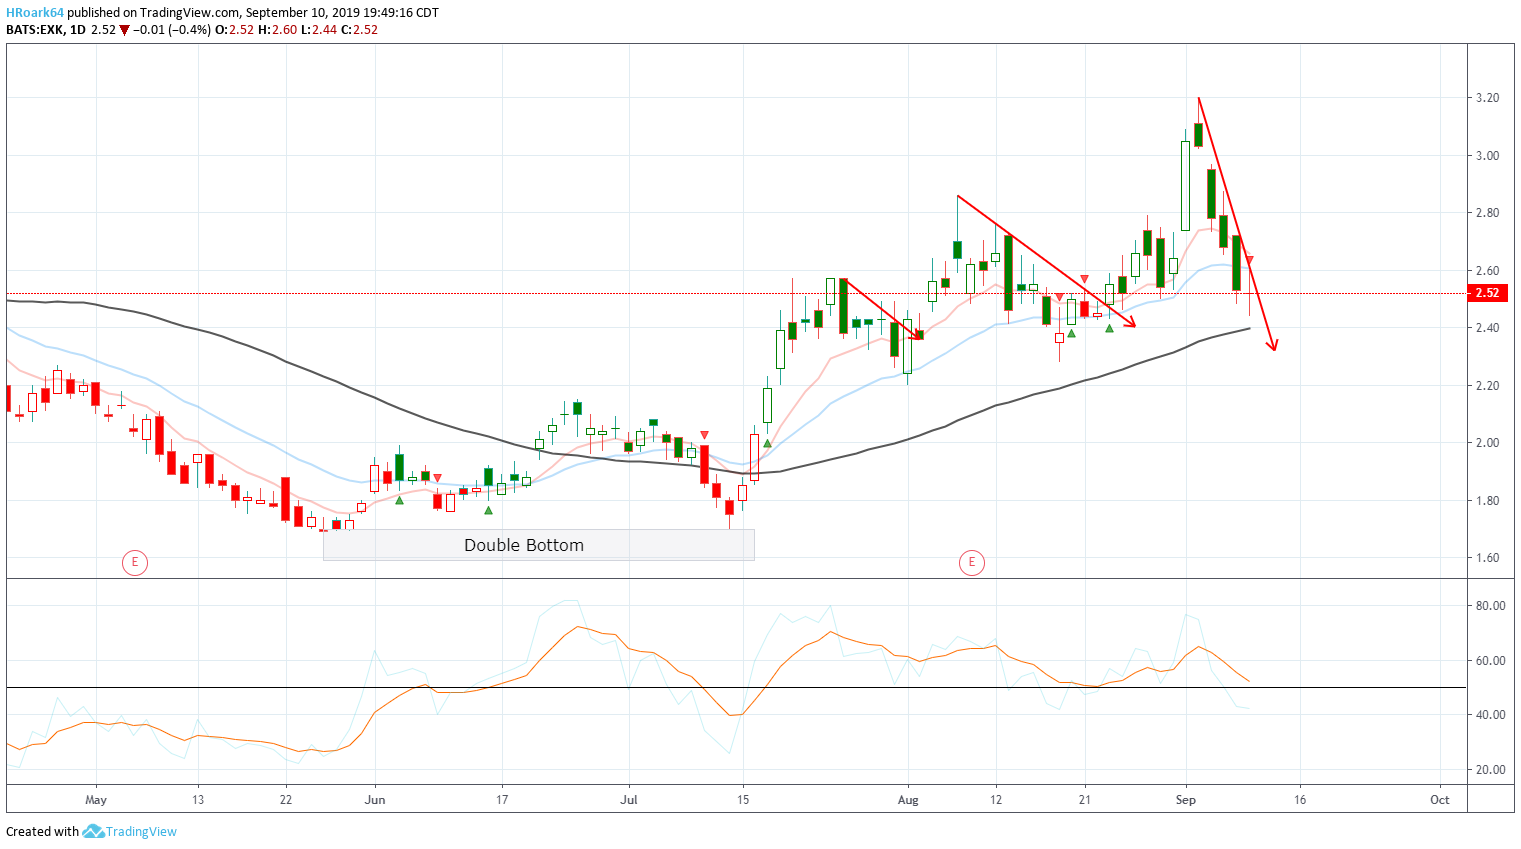Click the 'Aug' date axis label

(908, 800)
